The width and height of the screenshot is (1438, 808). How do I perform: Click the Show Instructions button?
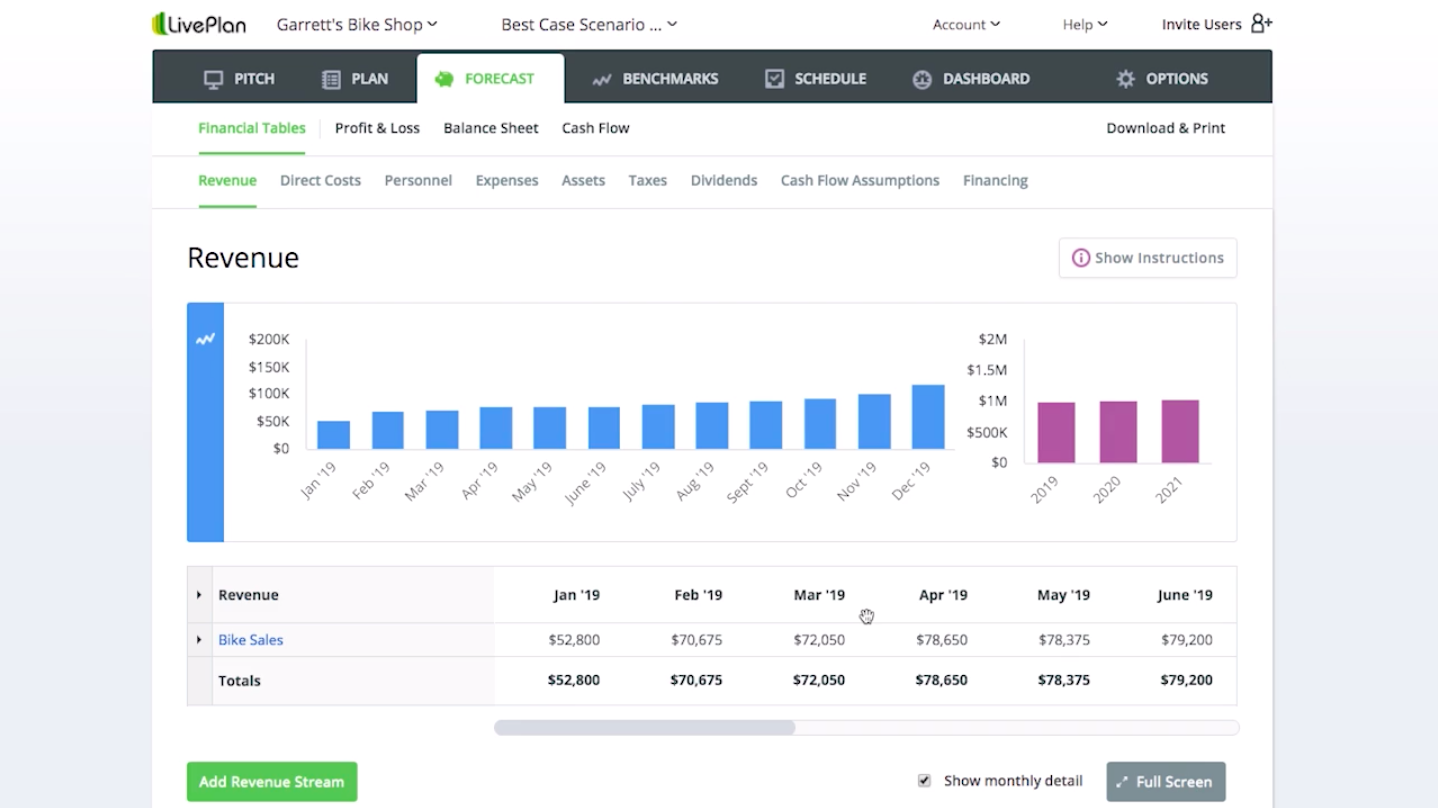1147,258
